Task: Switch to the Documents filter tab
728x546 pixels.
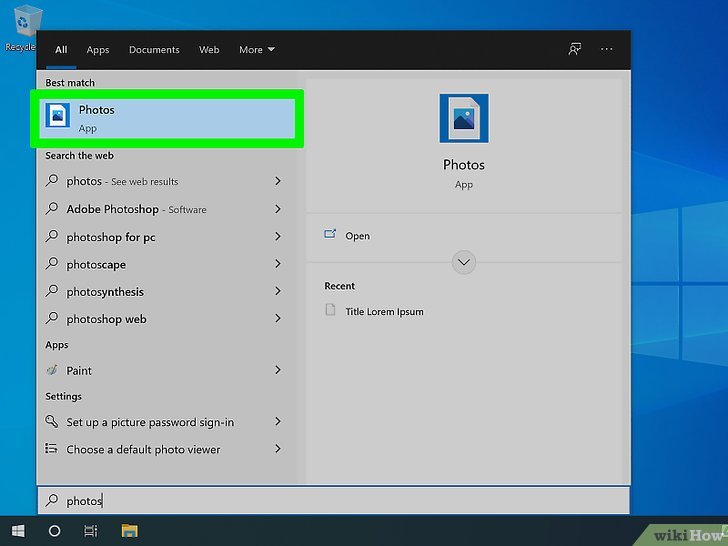Action: tap(154, 49)
